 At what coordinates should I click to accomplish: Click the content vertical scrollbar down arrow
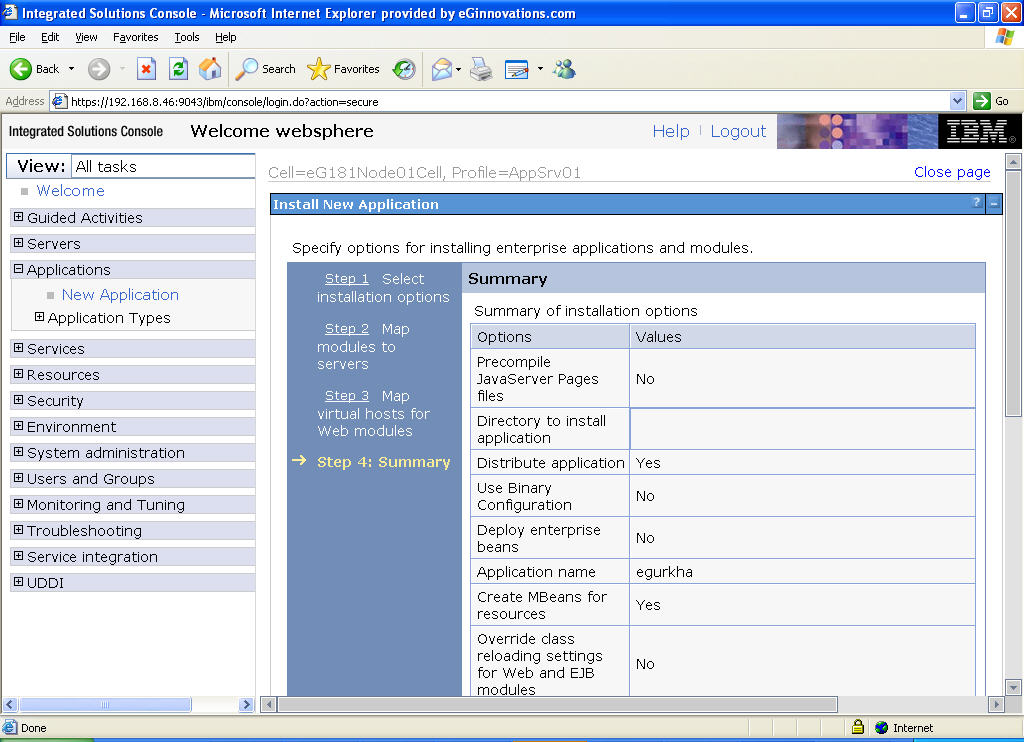pos(1013,688)
